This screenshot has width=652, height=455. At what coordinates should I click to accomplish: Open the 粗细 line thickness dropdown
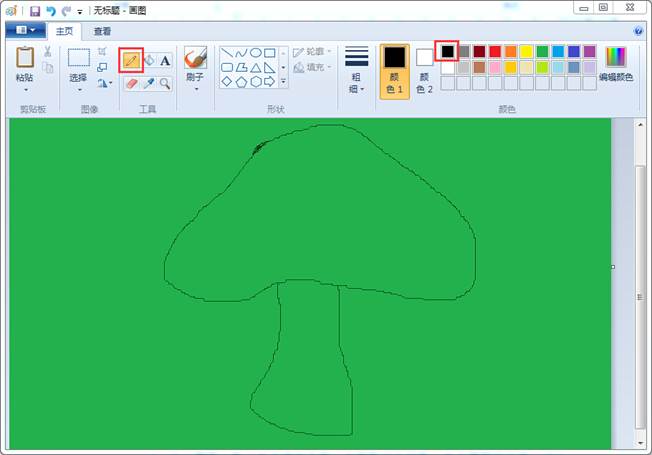pyautogui.click(x=356, y=70)
